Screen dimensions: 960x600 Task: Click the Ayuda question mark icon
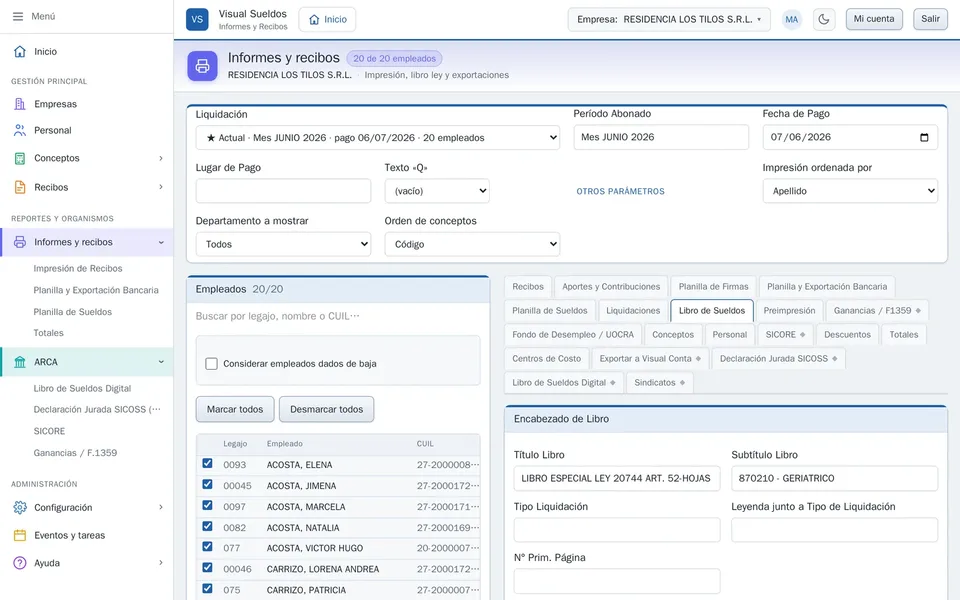(20, 563)
